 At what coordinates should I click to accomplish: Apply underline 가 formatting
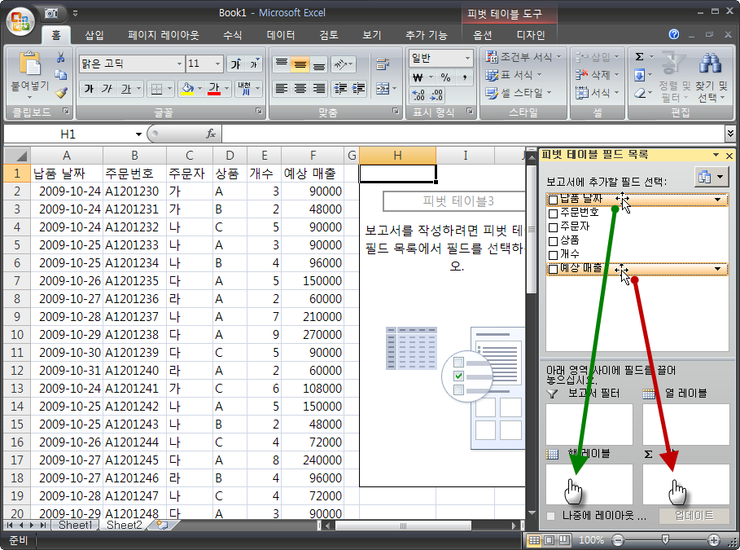pos(126,88)
